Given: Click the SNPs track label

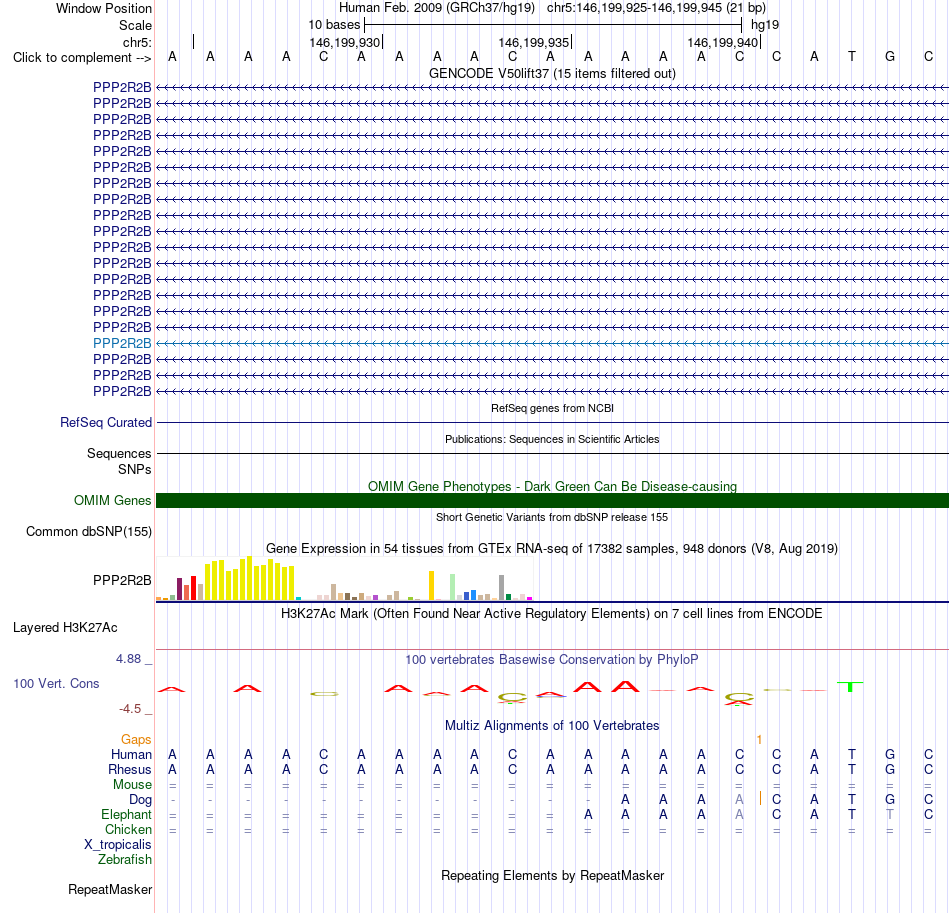Looking at the screenshot, I should click(x=135, y=470).
